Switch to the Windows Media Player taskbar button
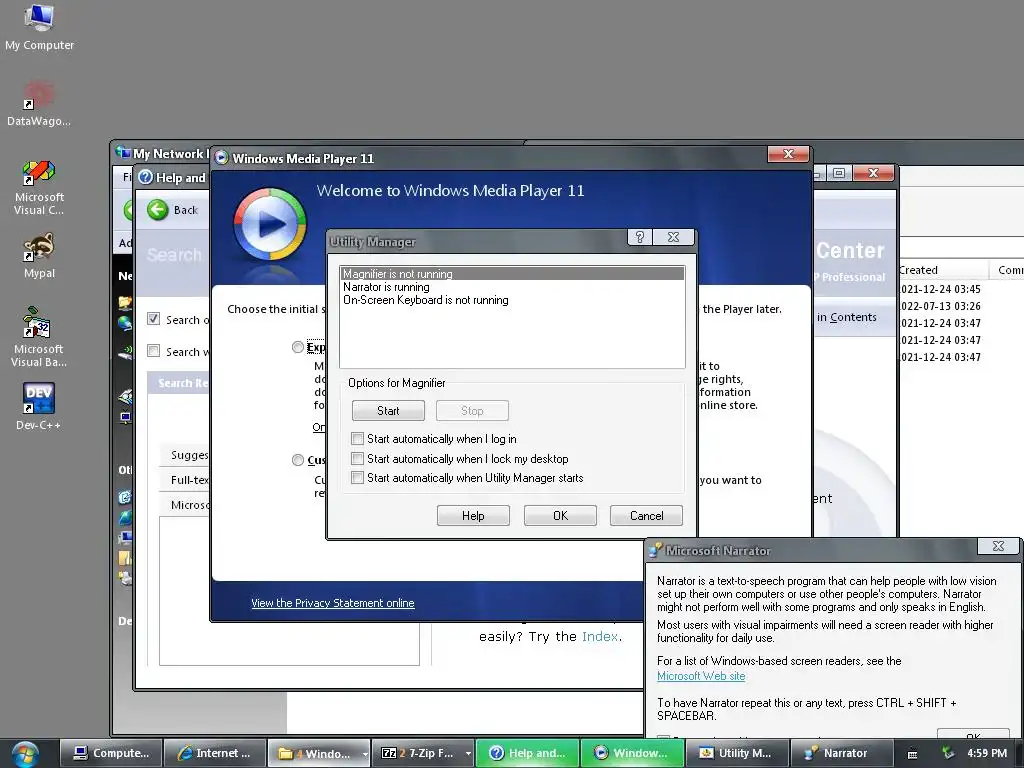Screen dimensions: 1024x768 tap(632, 753)
